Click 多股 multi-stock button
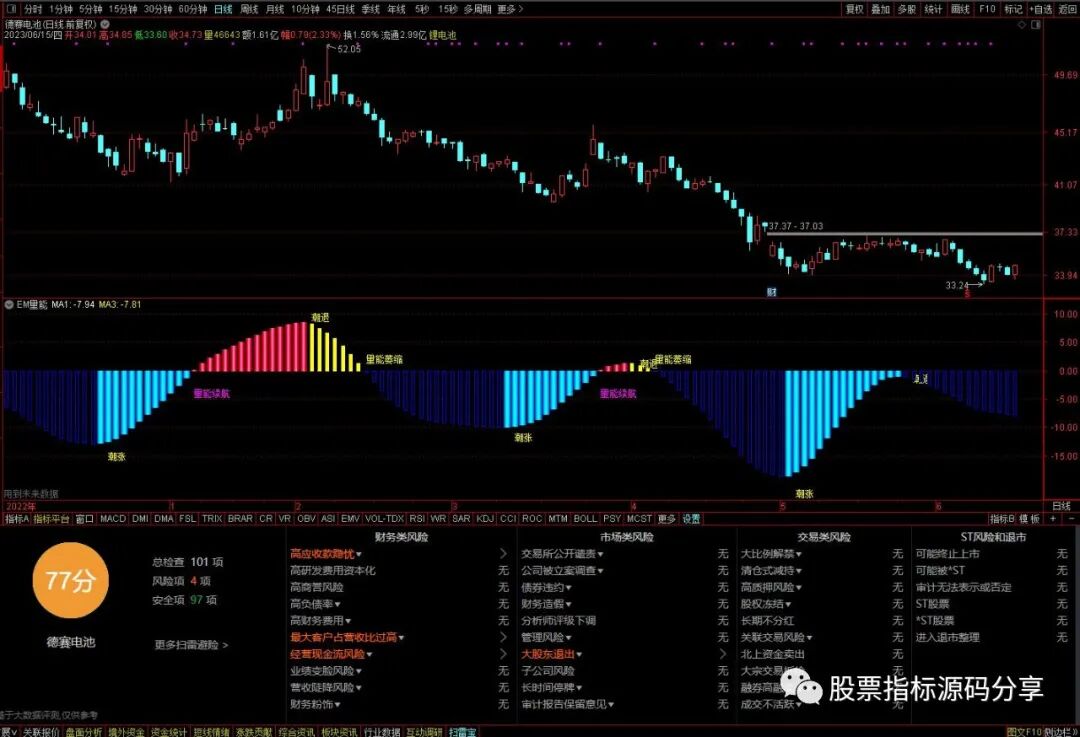The width and height of the screenshot is (1080, 737). (x=907, y=9)
